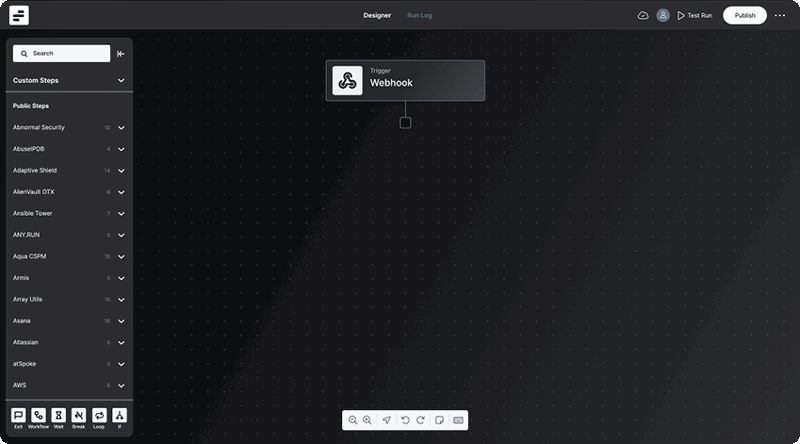This screenshot has height=444, width=800.
Task: Open the Designer tab
Action: [x=377, y=15]
